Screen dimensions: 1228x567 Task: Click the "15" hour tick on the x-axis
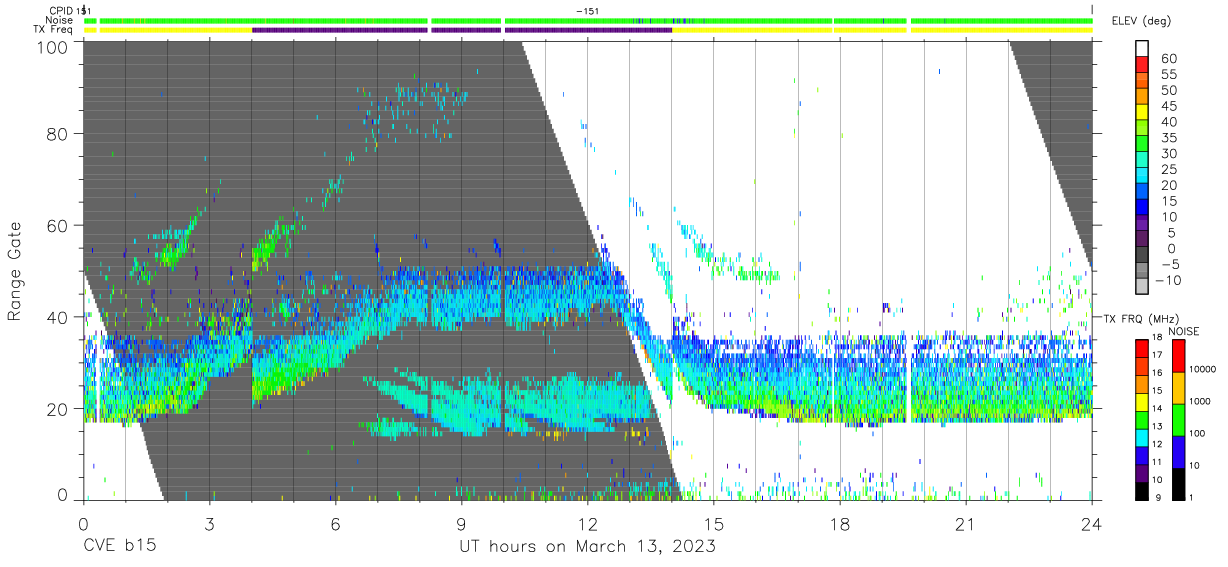click(713, 523)
